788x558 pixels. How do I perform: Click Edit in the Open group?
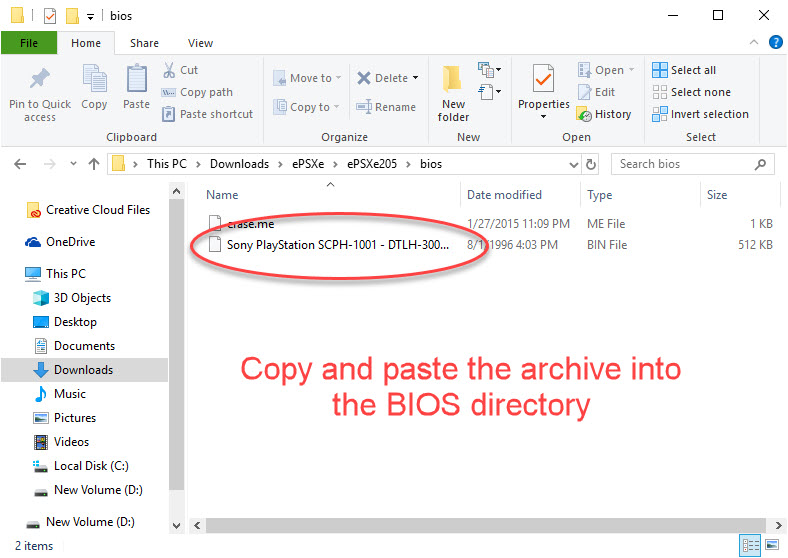pyautogui.click(x=597, y=92)
